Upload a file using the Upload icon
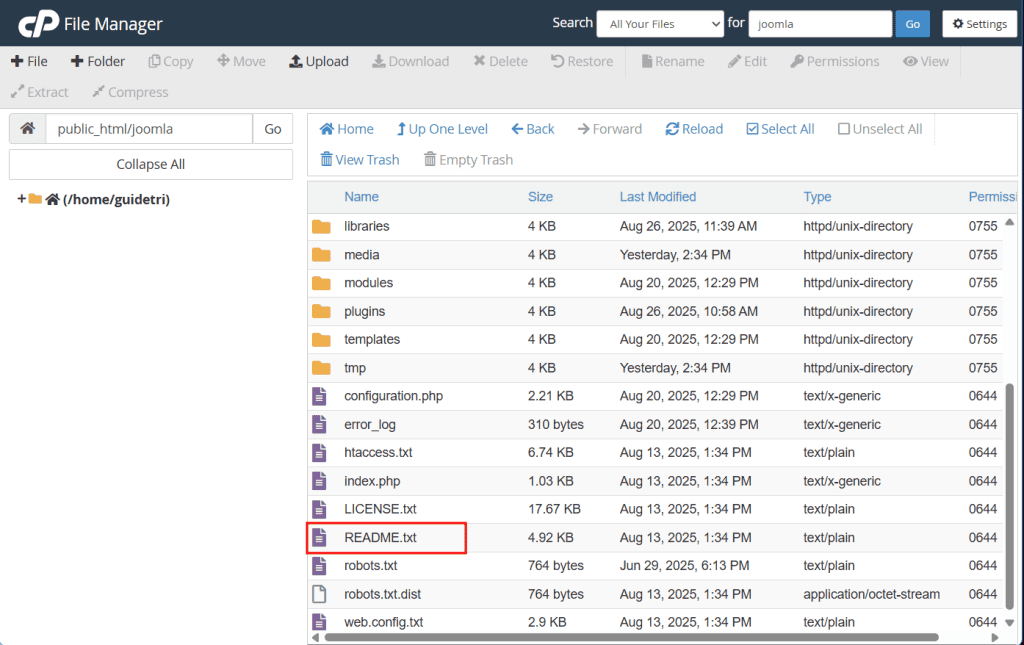This screenshot has width=1024, height=645. [x=318, y=61]
